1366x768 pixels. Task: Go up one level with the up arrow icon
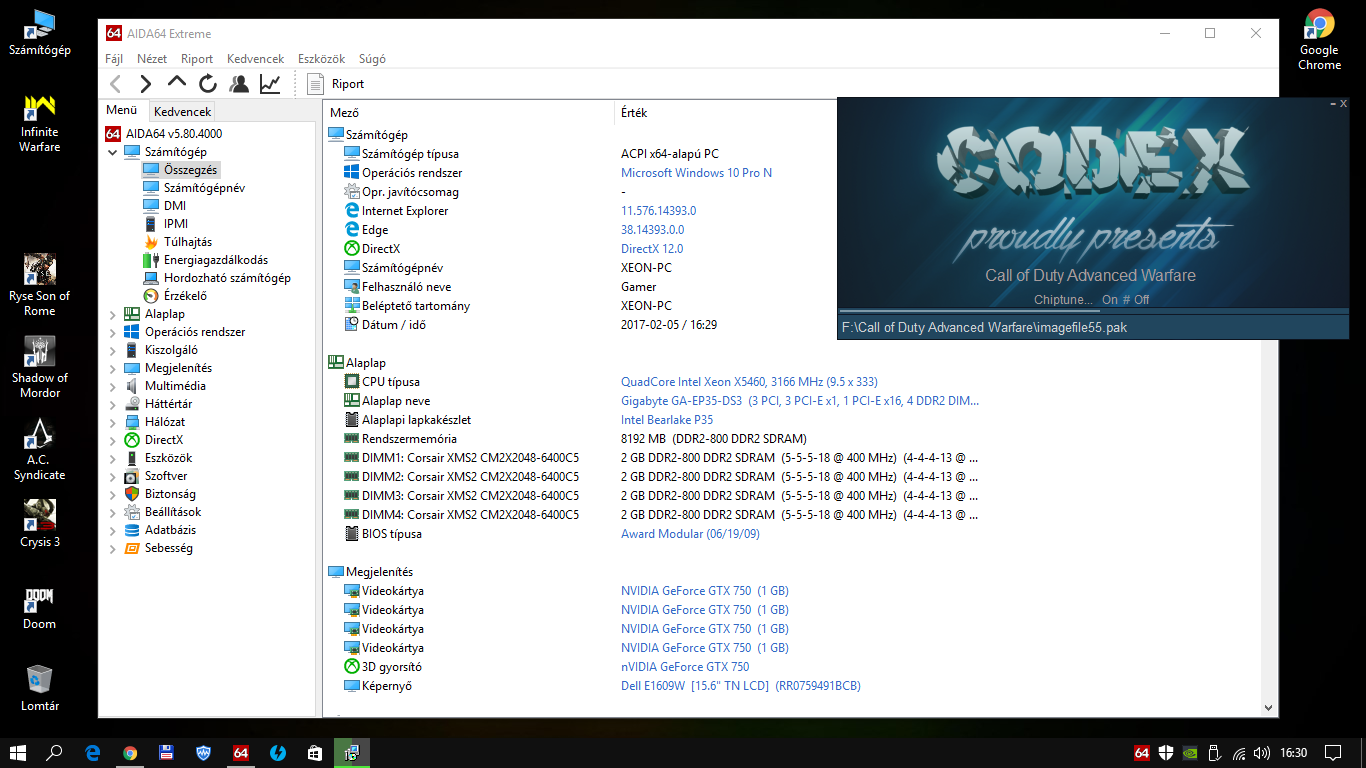pos(177,83)
